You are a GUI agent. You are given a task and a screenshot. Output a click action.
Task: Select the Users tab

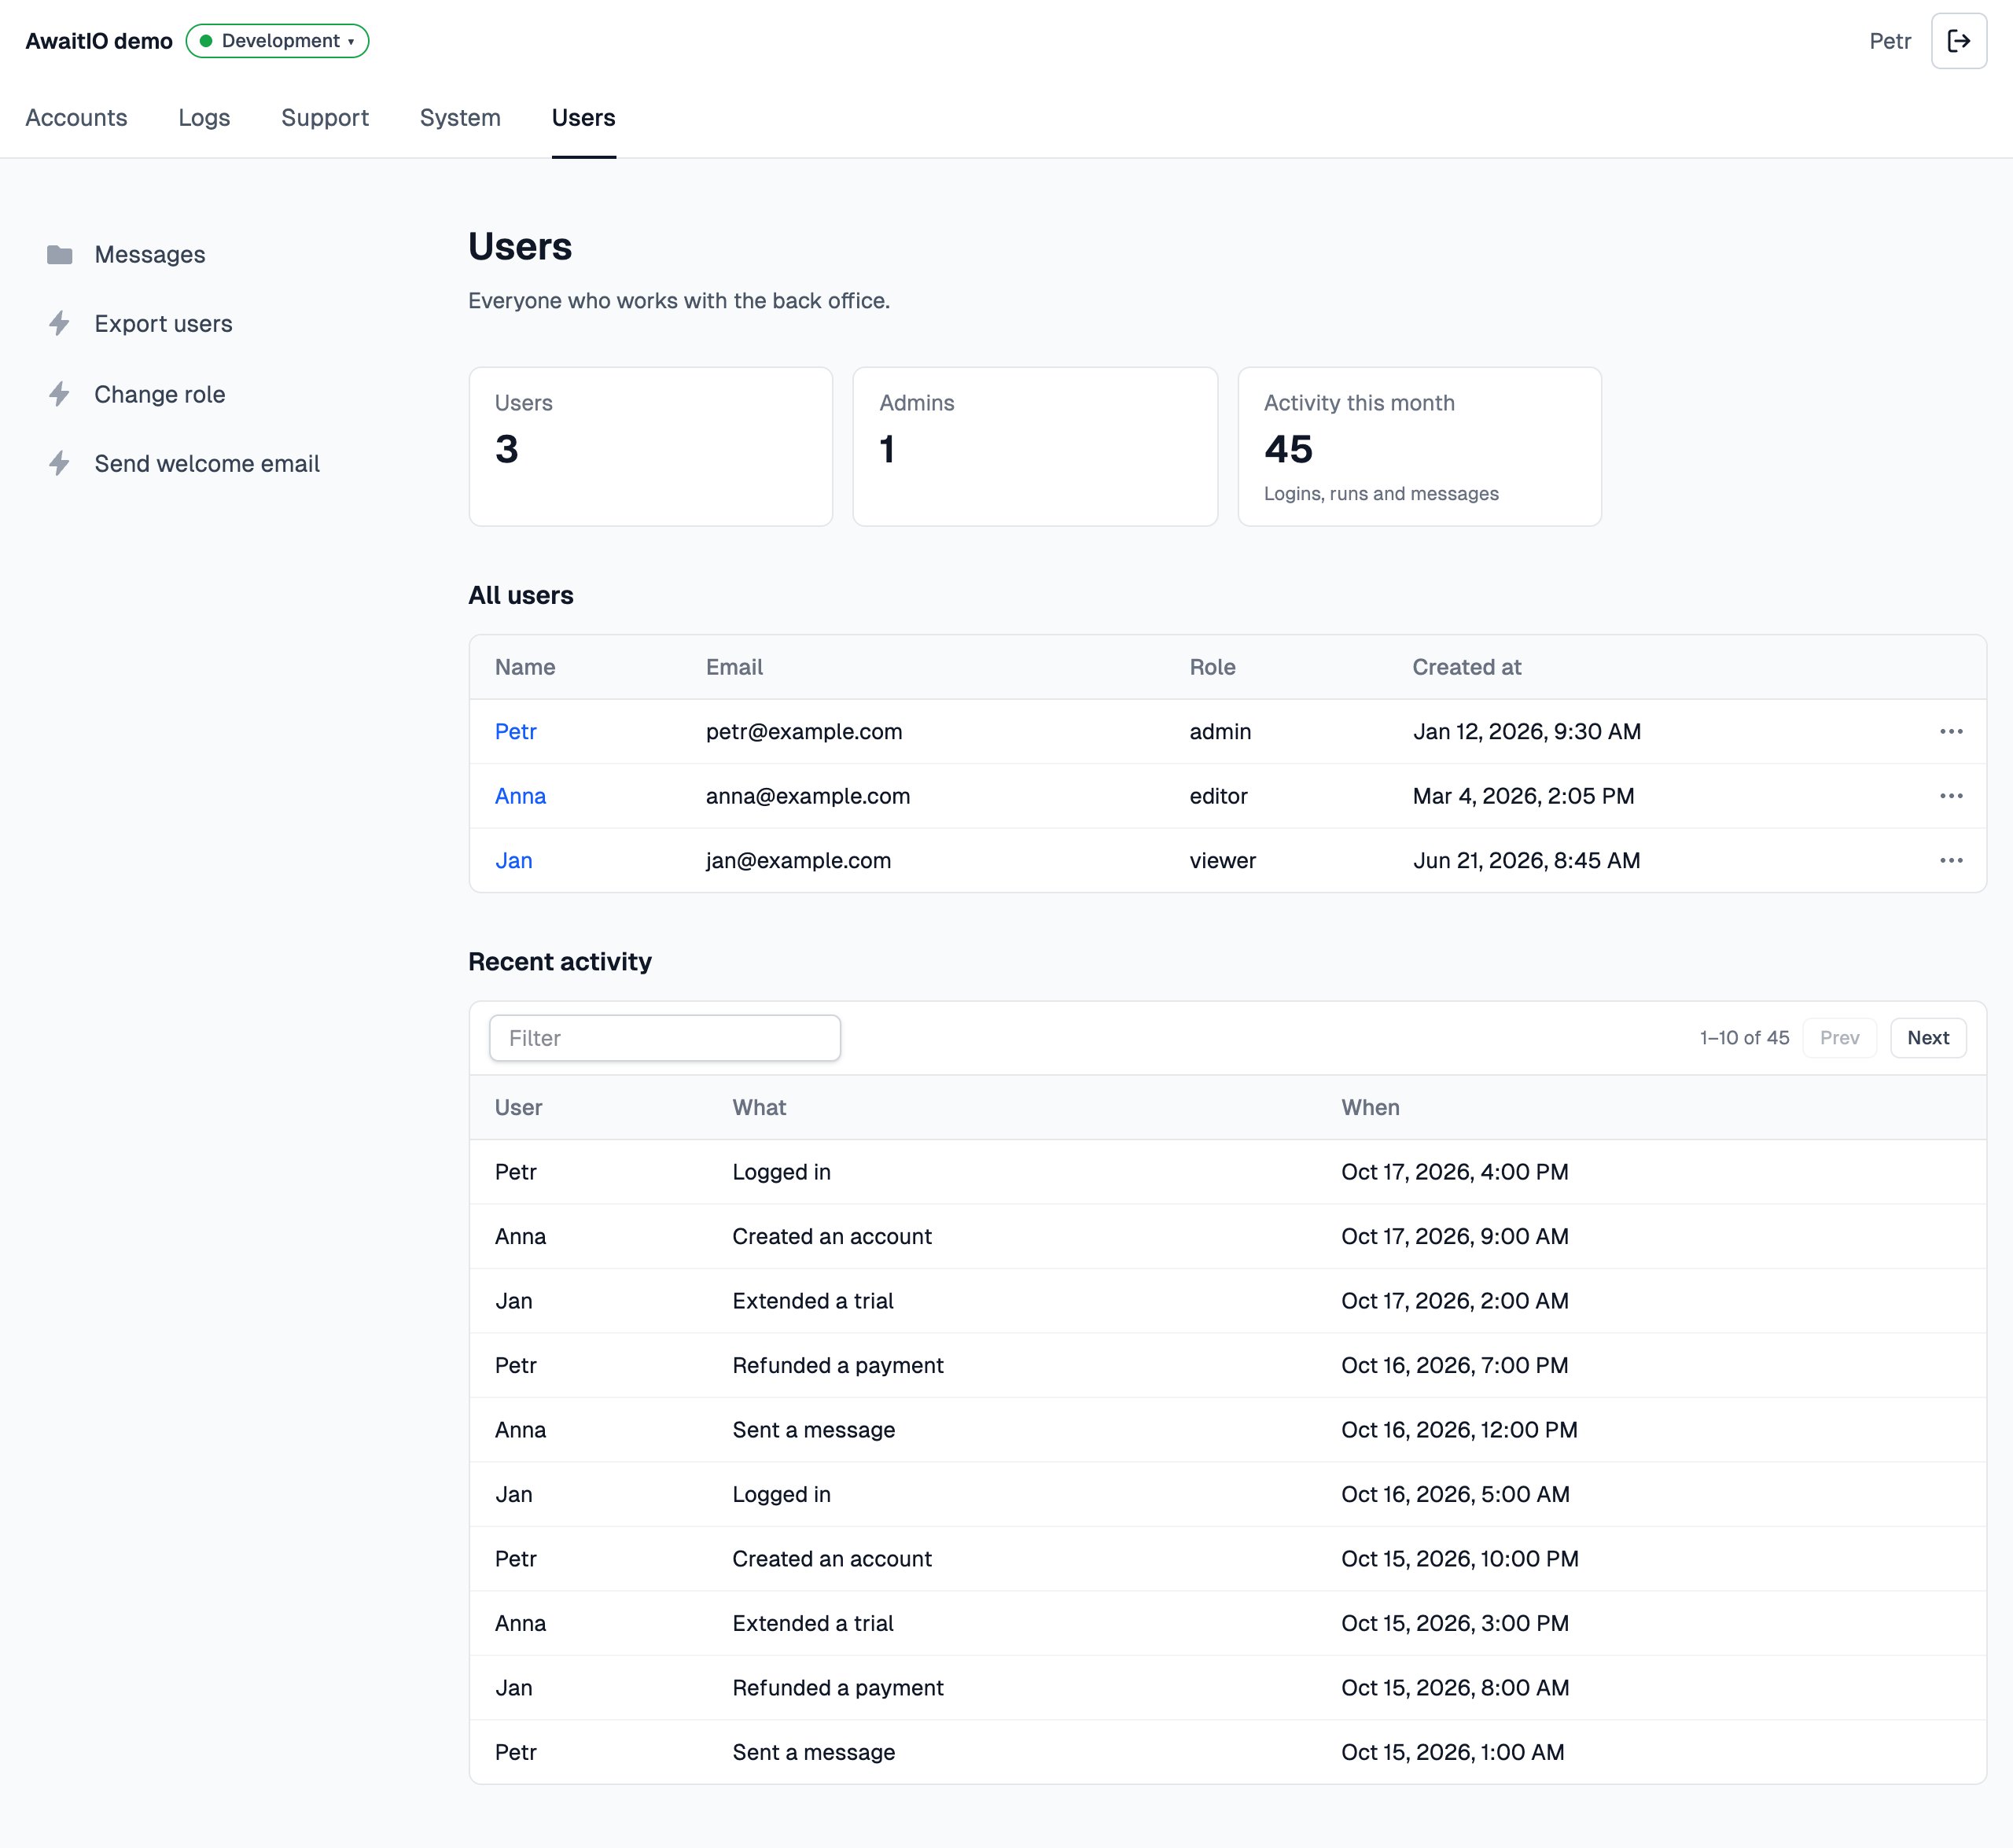pos(583,118)
